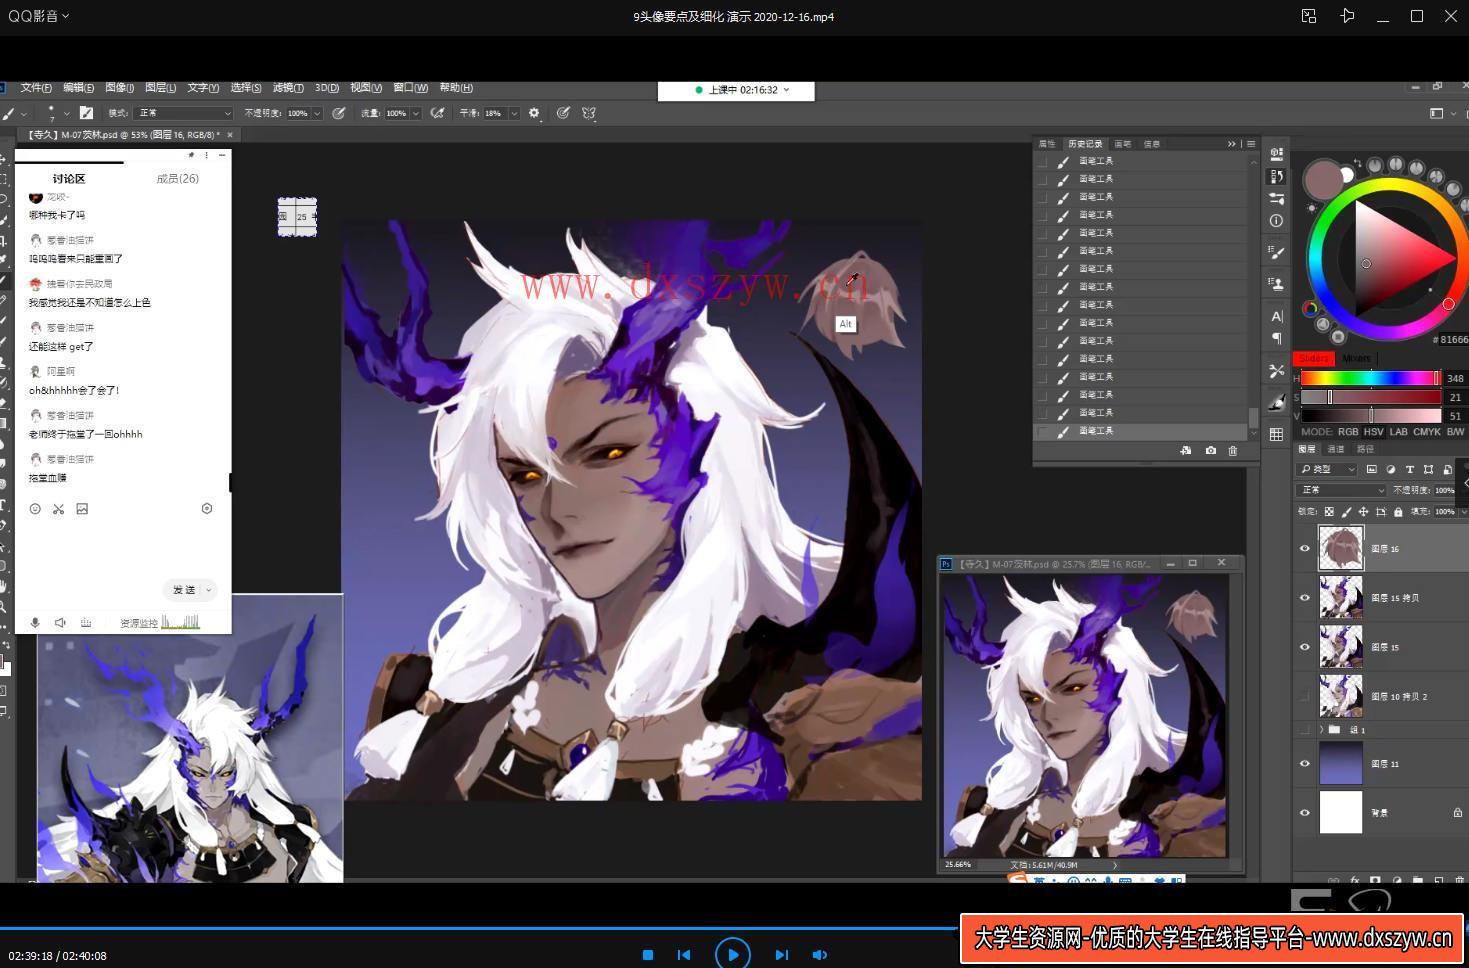
Task: Toggle lock transparent pixels checkerboard icon
Action: coord(1329,511)
